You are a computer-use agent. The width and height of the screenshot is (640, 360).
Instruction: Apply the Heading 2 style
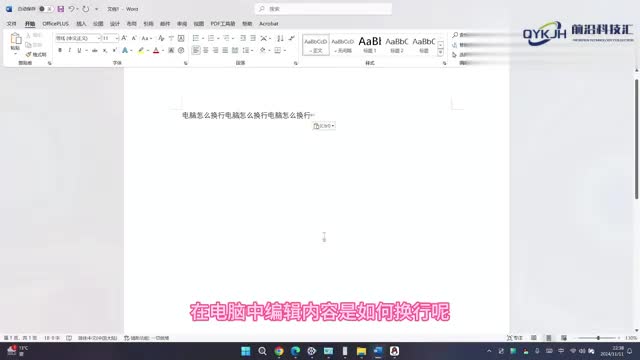tap(396, 45)
